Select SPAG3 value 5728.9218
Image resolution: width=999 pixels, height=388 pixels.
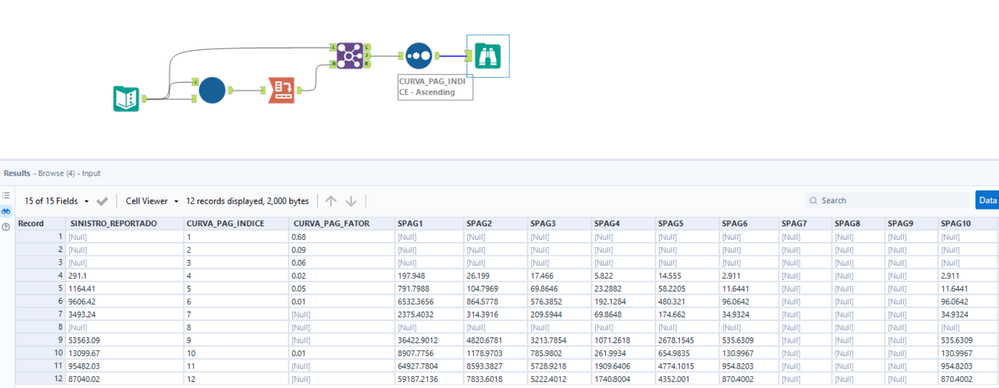point(560,366)
